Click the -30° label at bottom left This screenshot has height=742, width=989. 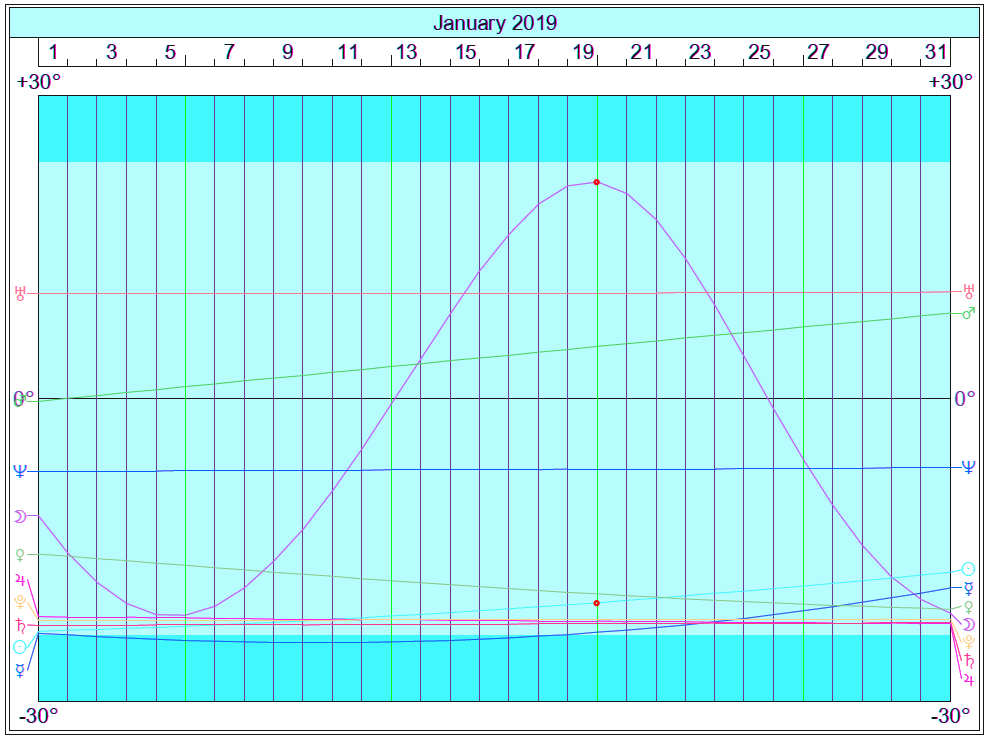[x=38, y=716]
